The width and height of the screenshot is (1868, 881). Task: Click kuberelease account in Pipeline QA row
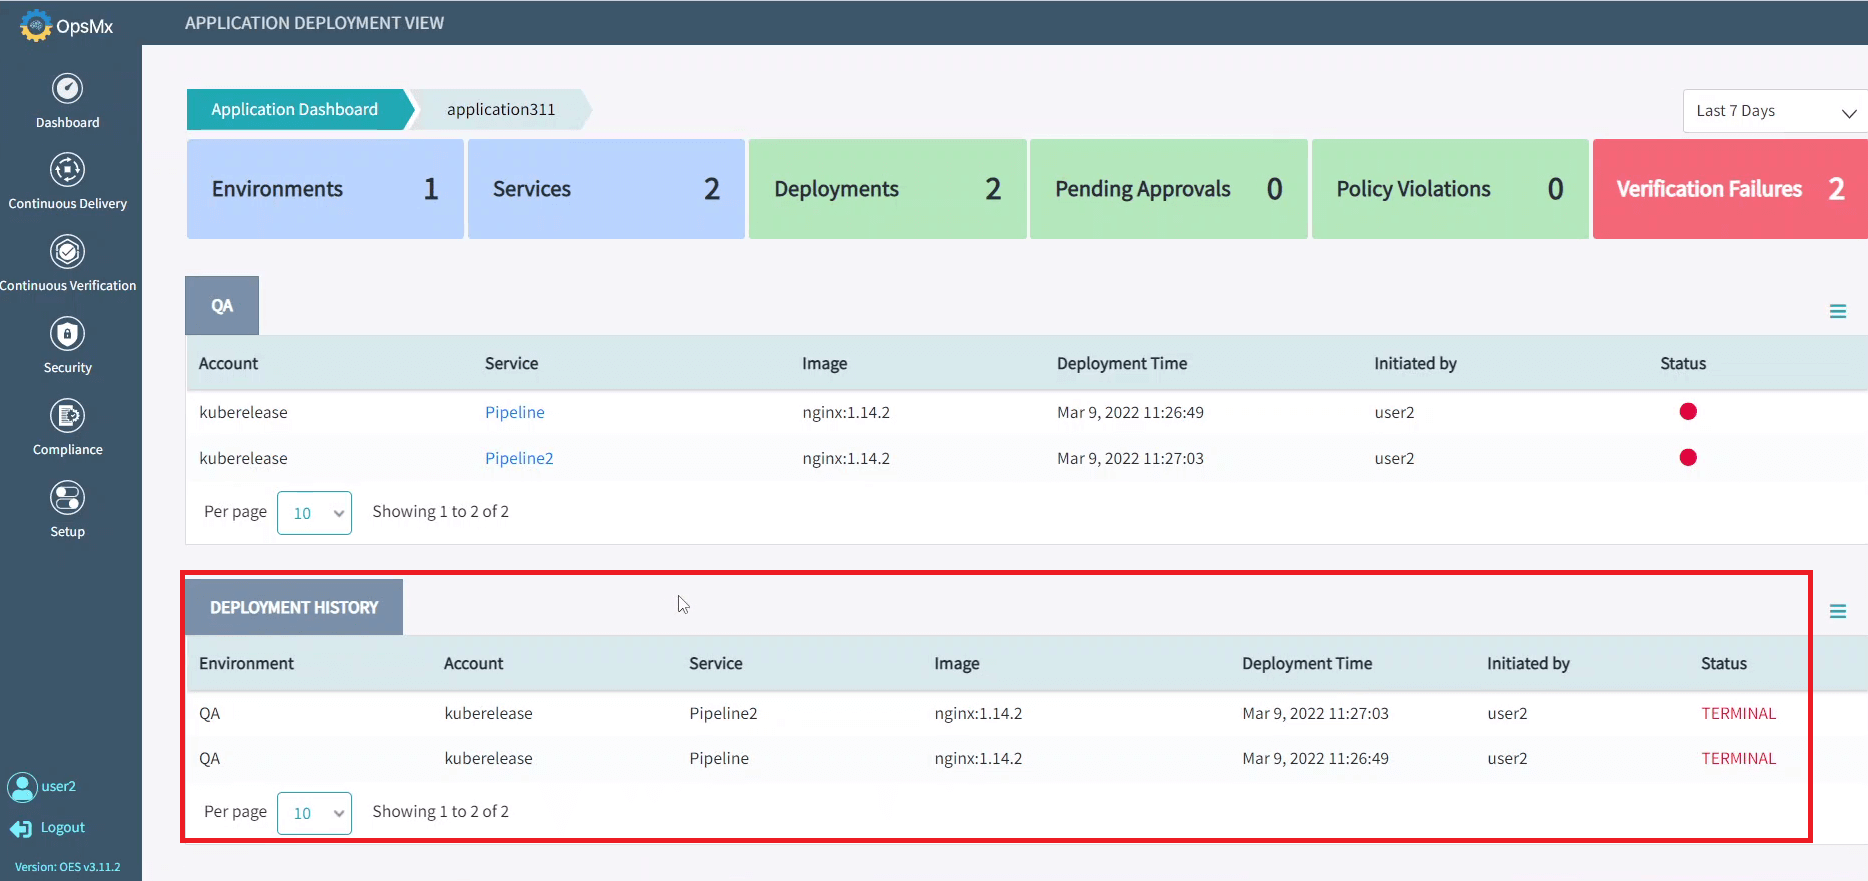pos(243,412)
